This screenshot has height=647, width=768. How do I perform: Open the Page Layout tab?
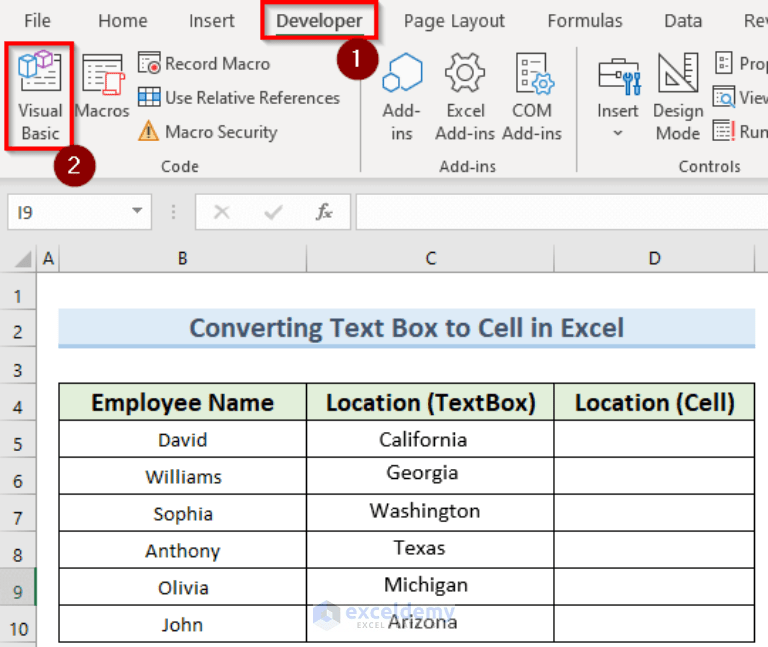point(454,21)
